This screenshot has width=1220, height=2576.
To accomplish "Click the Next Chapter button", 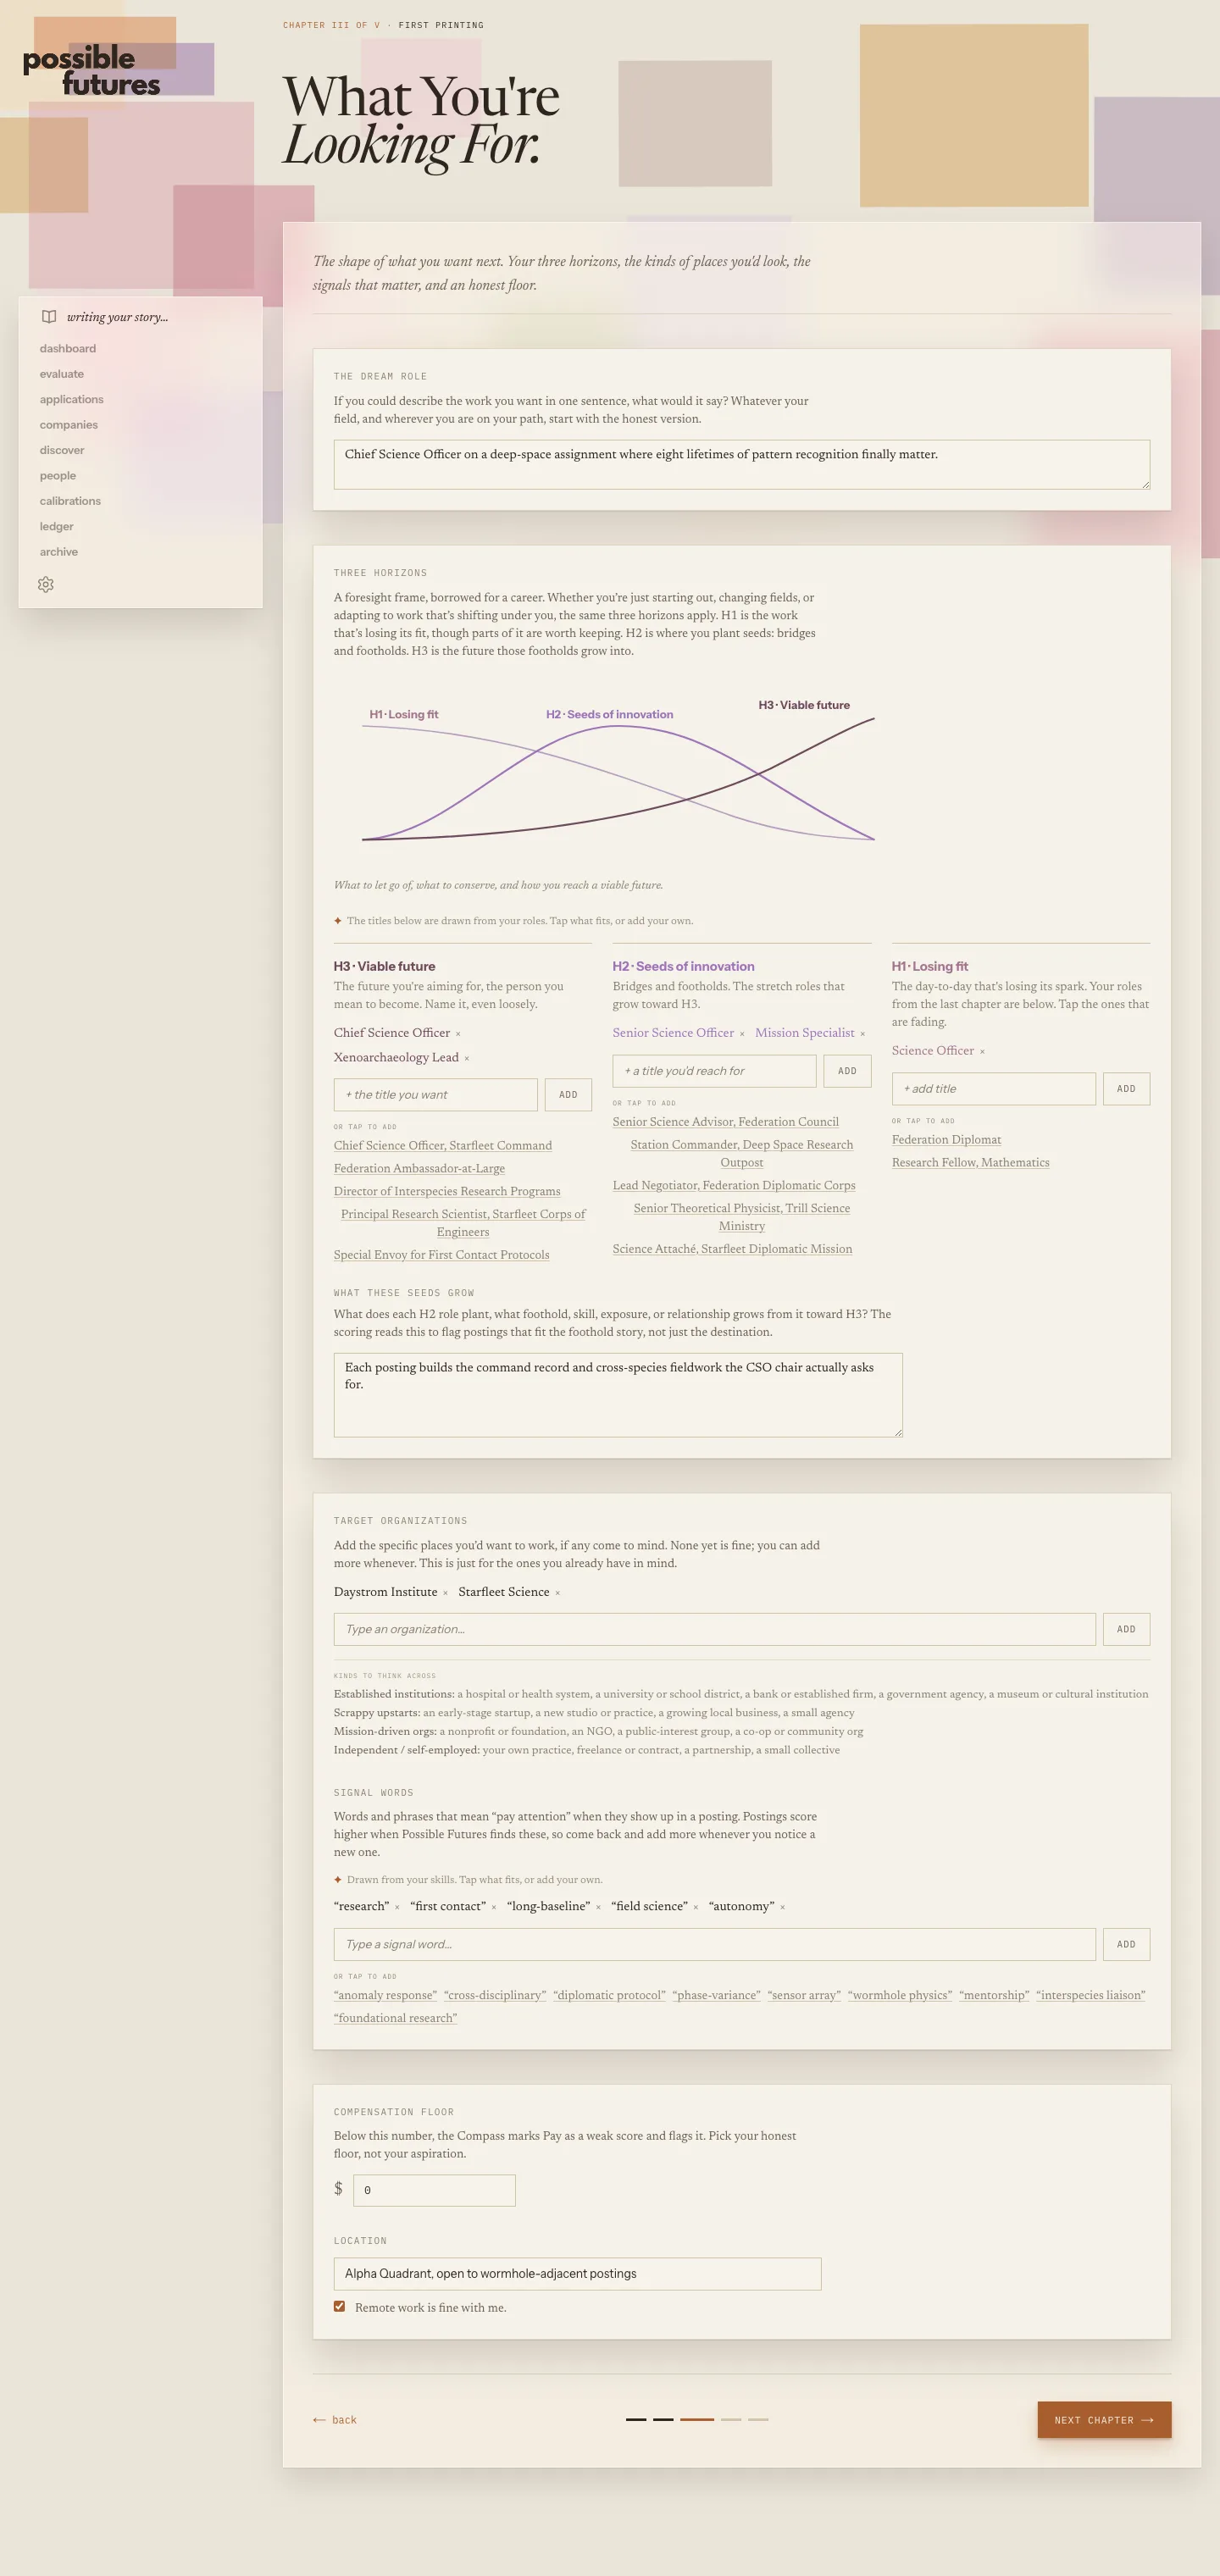I will point(1104,2419).
